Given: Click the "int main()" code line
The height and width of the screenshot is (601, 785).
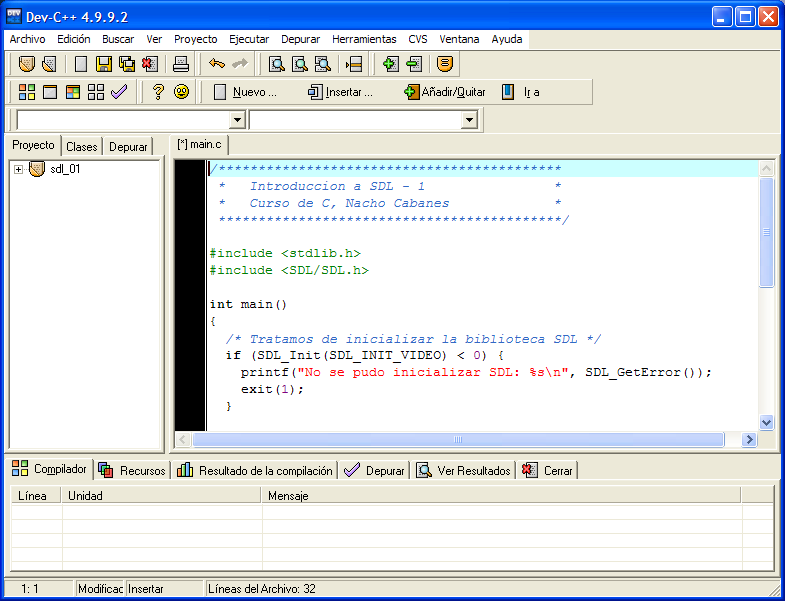Looking at the screenshot, I should [248, 305].
